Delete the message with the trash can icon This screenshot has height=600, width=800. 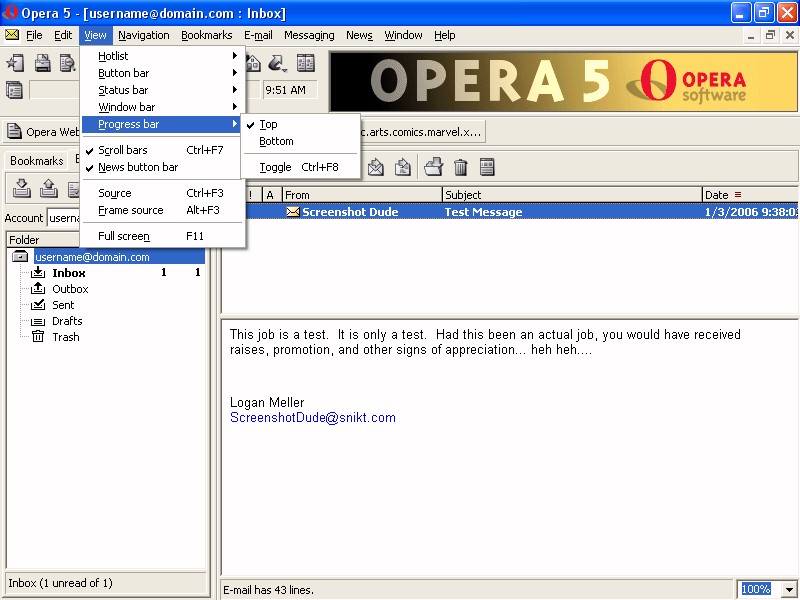pos(460,167)
